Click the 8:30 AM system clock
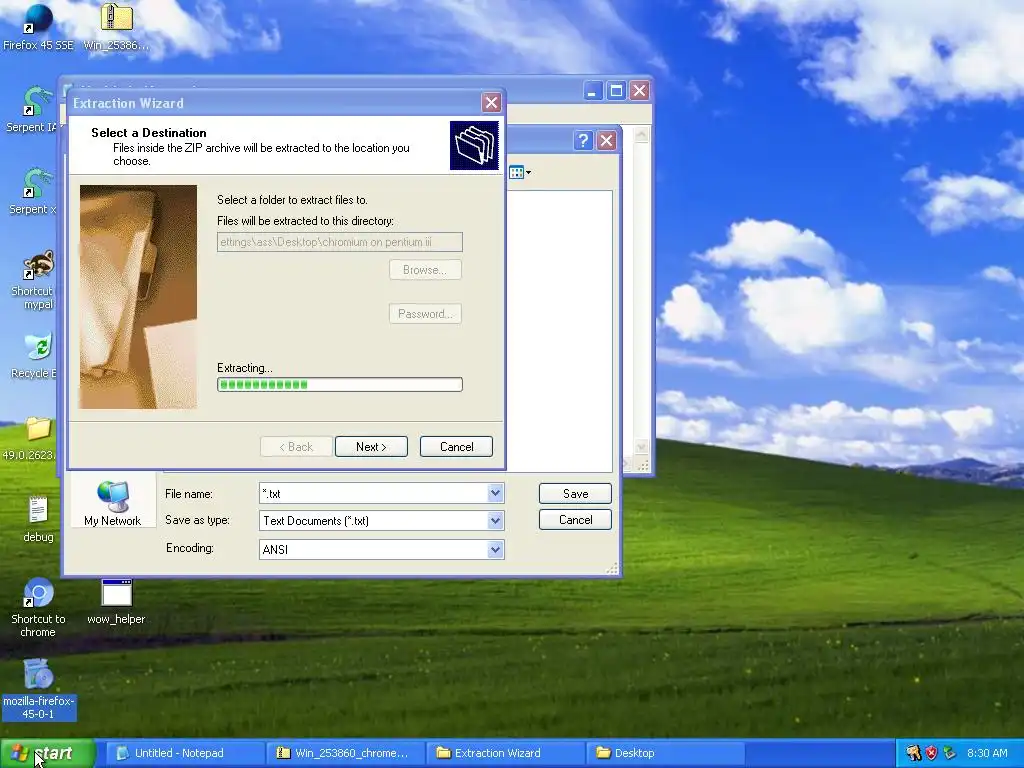The height and width of the screenshot is (768, 1024). pyautogui.click(x=987, y=753)
